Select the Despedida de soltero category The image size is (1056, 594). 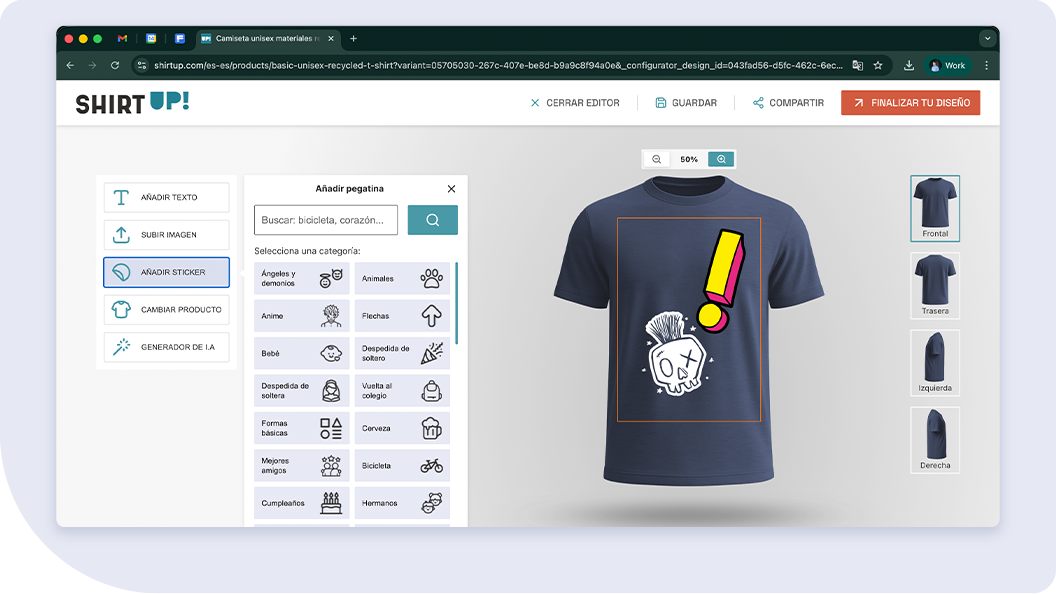tap(402, 354)
